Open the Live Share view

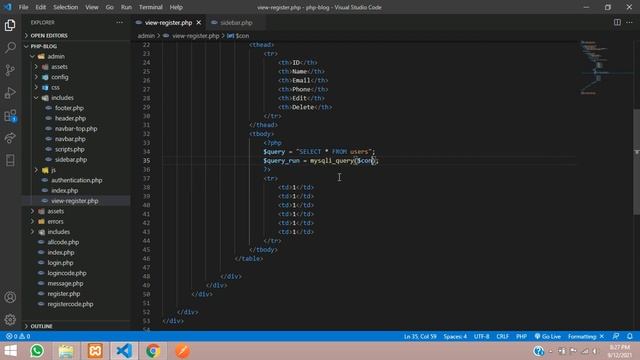[x=10, y=138]
